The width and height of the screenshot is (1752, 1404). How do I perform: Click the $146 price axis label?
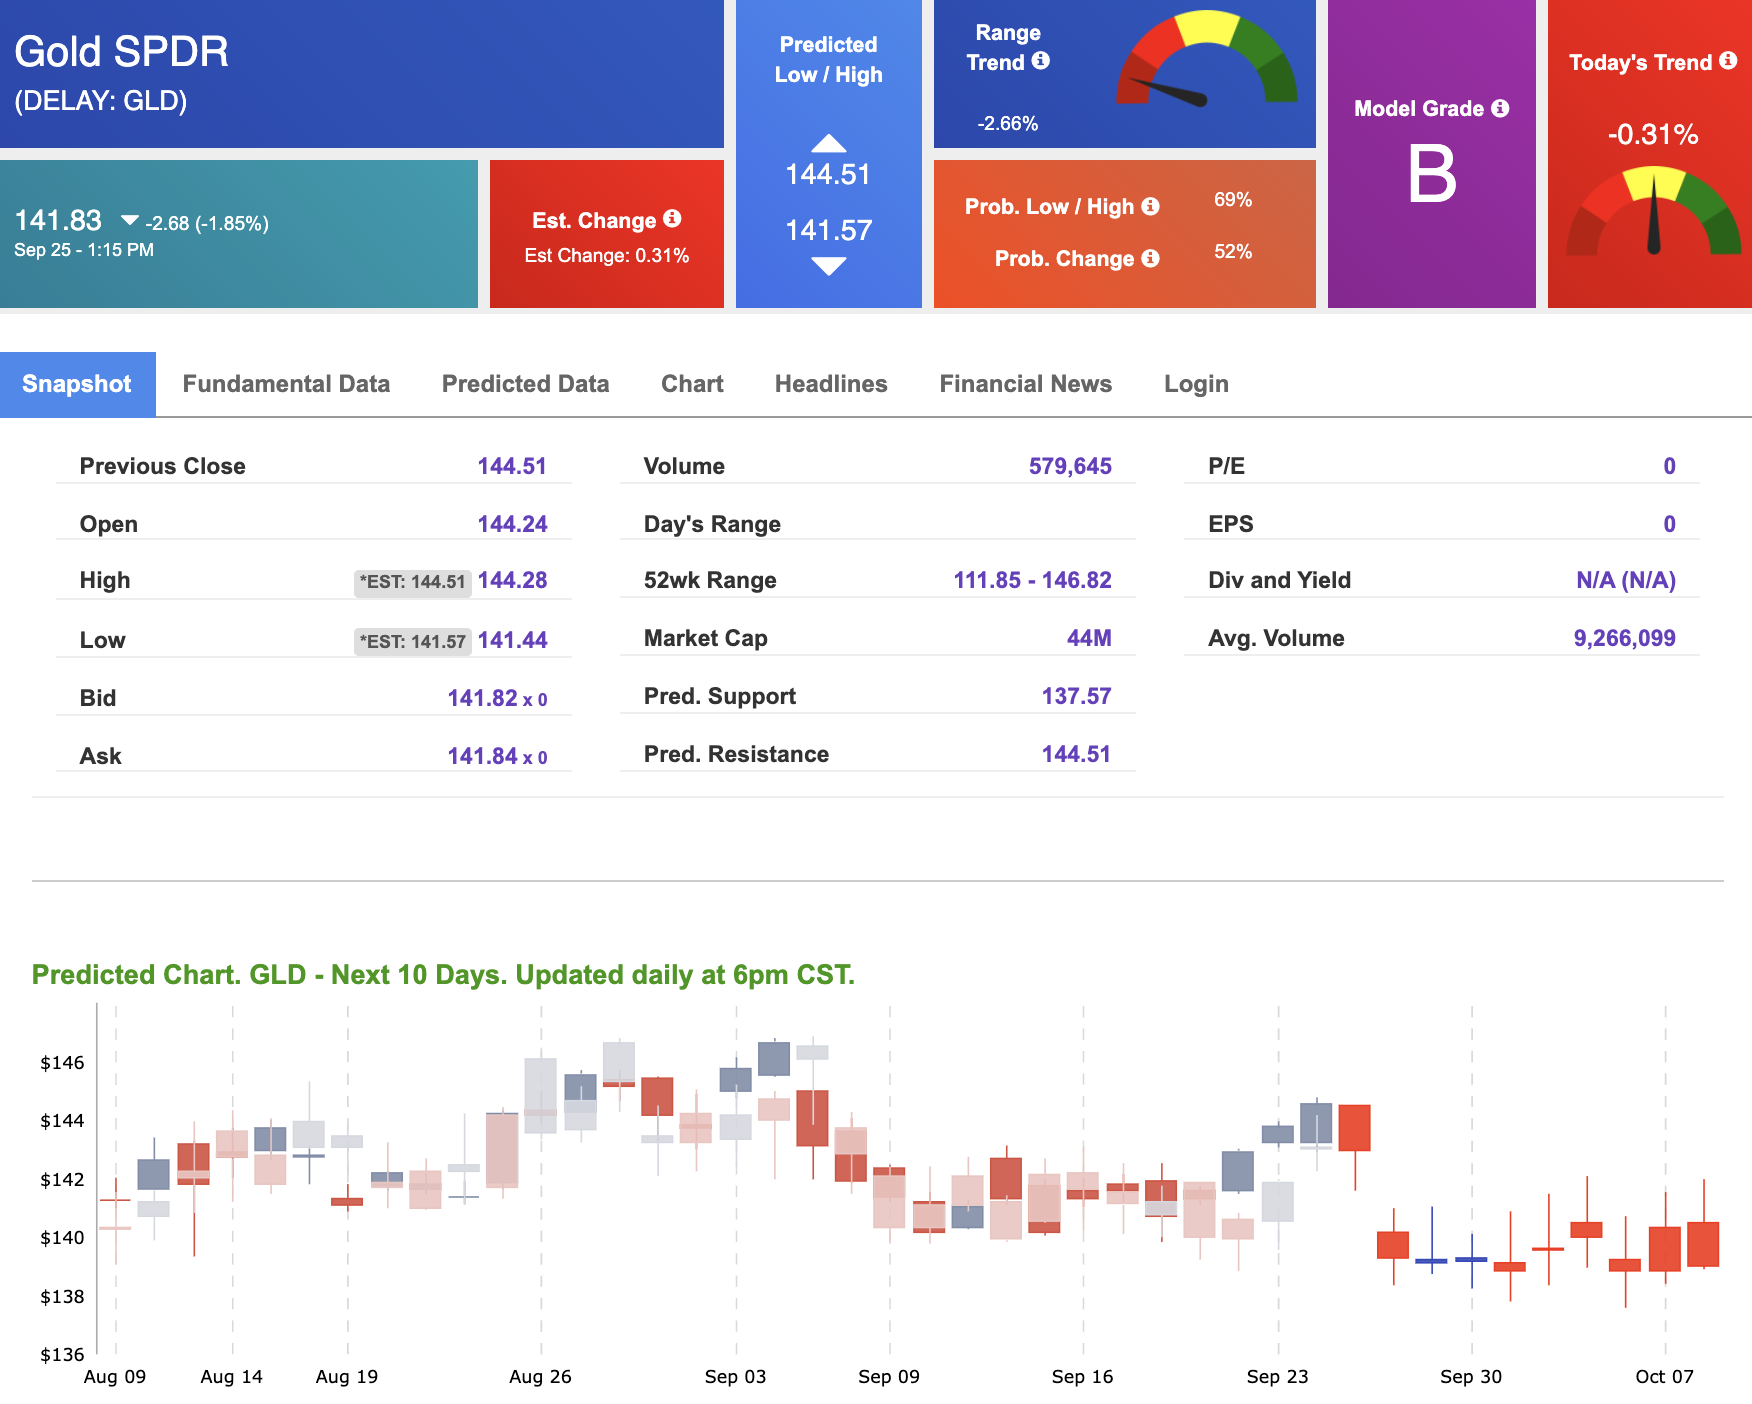[x=62, y=1063]
